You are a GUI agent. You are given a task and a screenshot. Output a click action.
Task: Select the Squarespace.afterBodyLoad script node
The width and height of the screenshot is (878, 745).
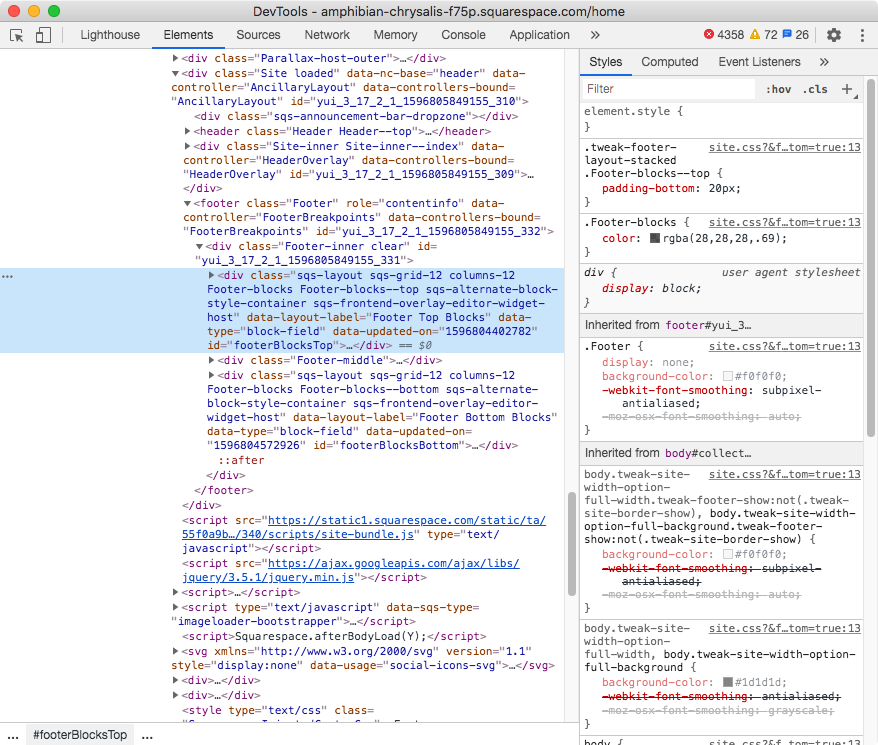pos(334,636)
